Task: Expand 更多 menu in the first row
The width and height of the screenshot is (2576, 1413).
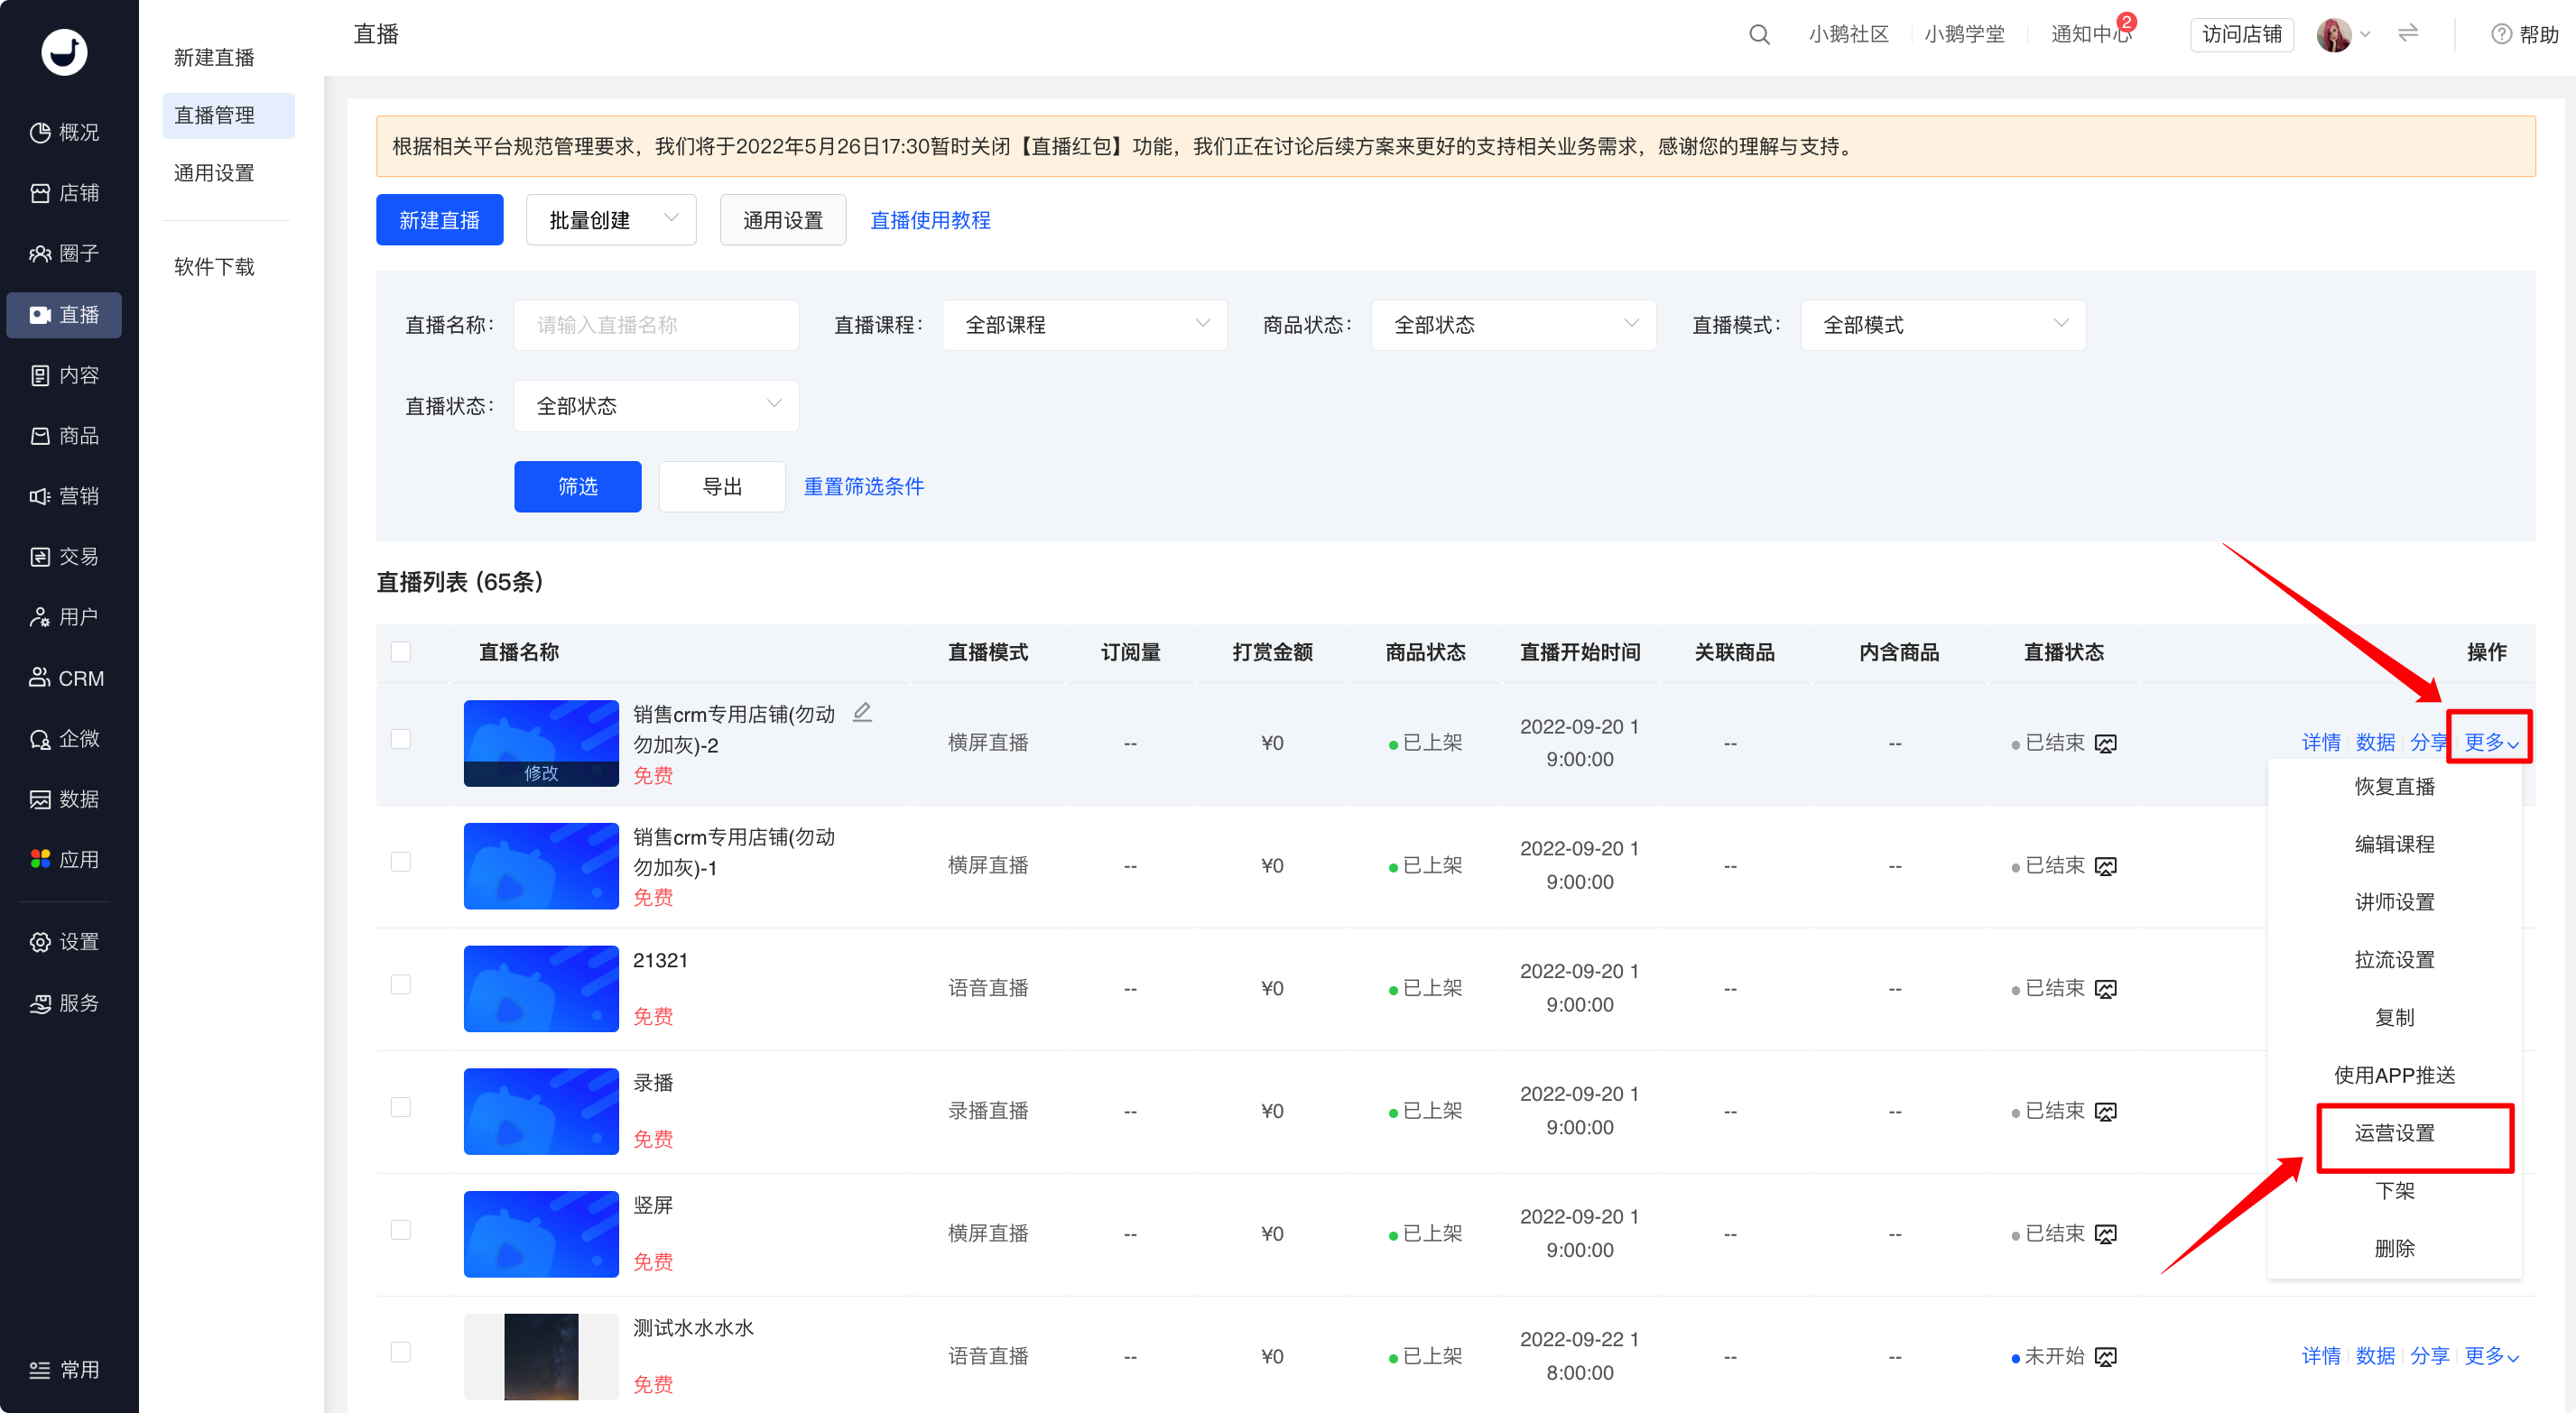Action: point(2490,742)
